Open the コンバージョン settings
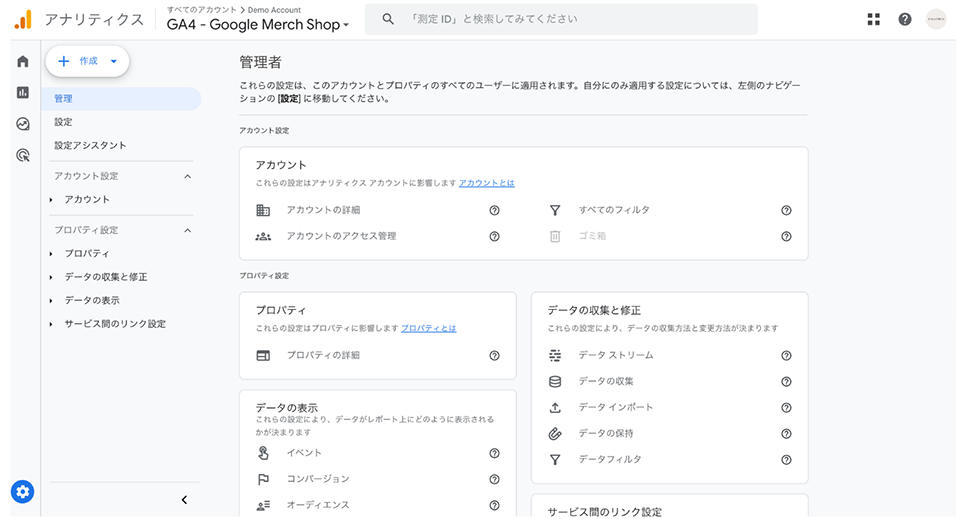This screenshot has height=519, width=960. pos(318,479)
